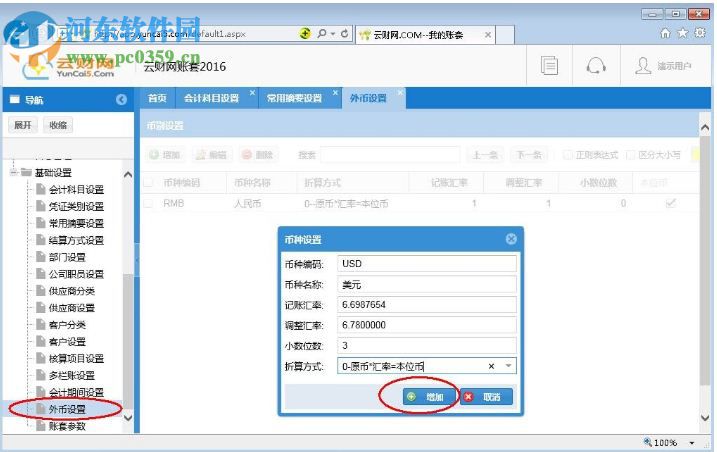Click the 取消 button in the currency dialog

click(486, 397)
